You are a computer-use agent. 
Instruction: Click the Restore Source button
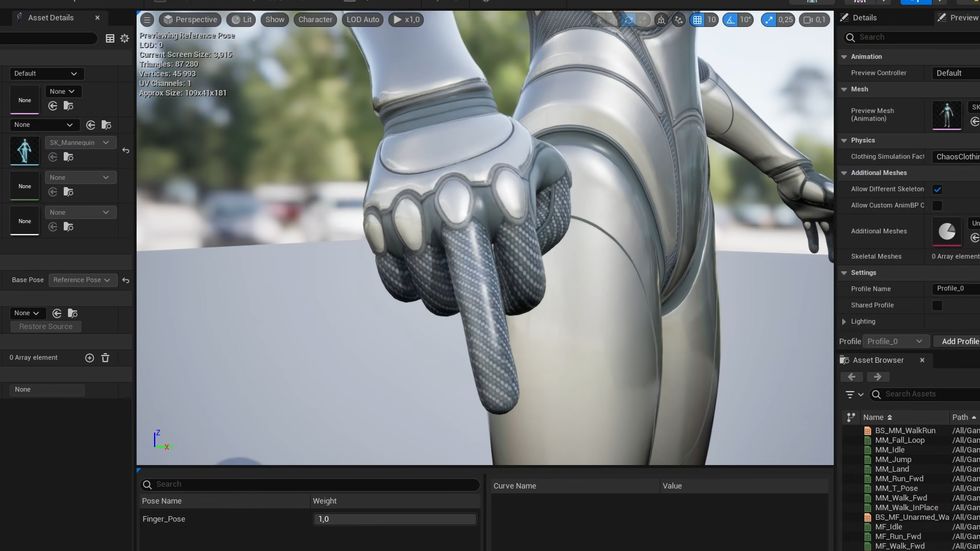(46, 326)
